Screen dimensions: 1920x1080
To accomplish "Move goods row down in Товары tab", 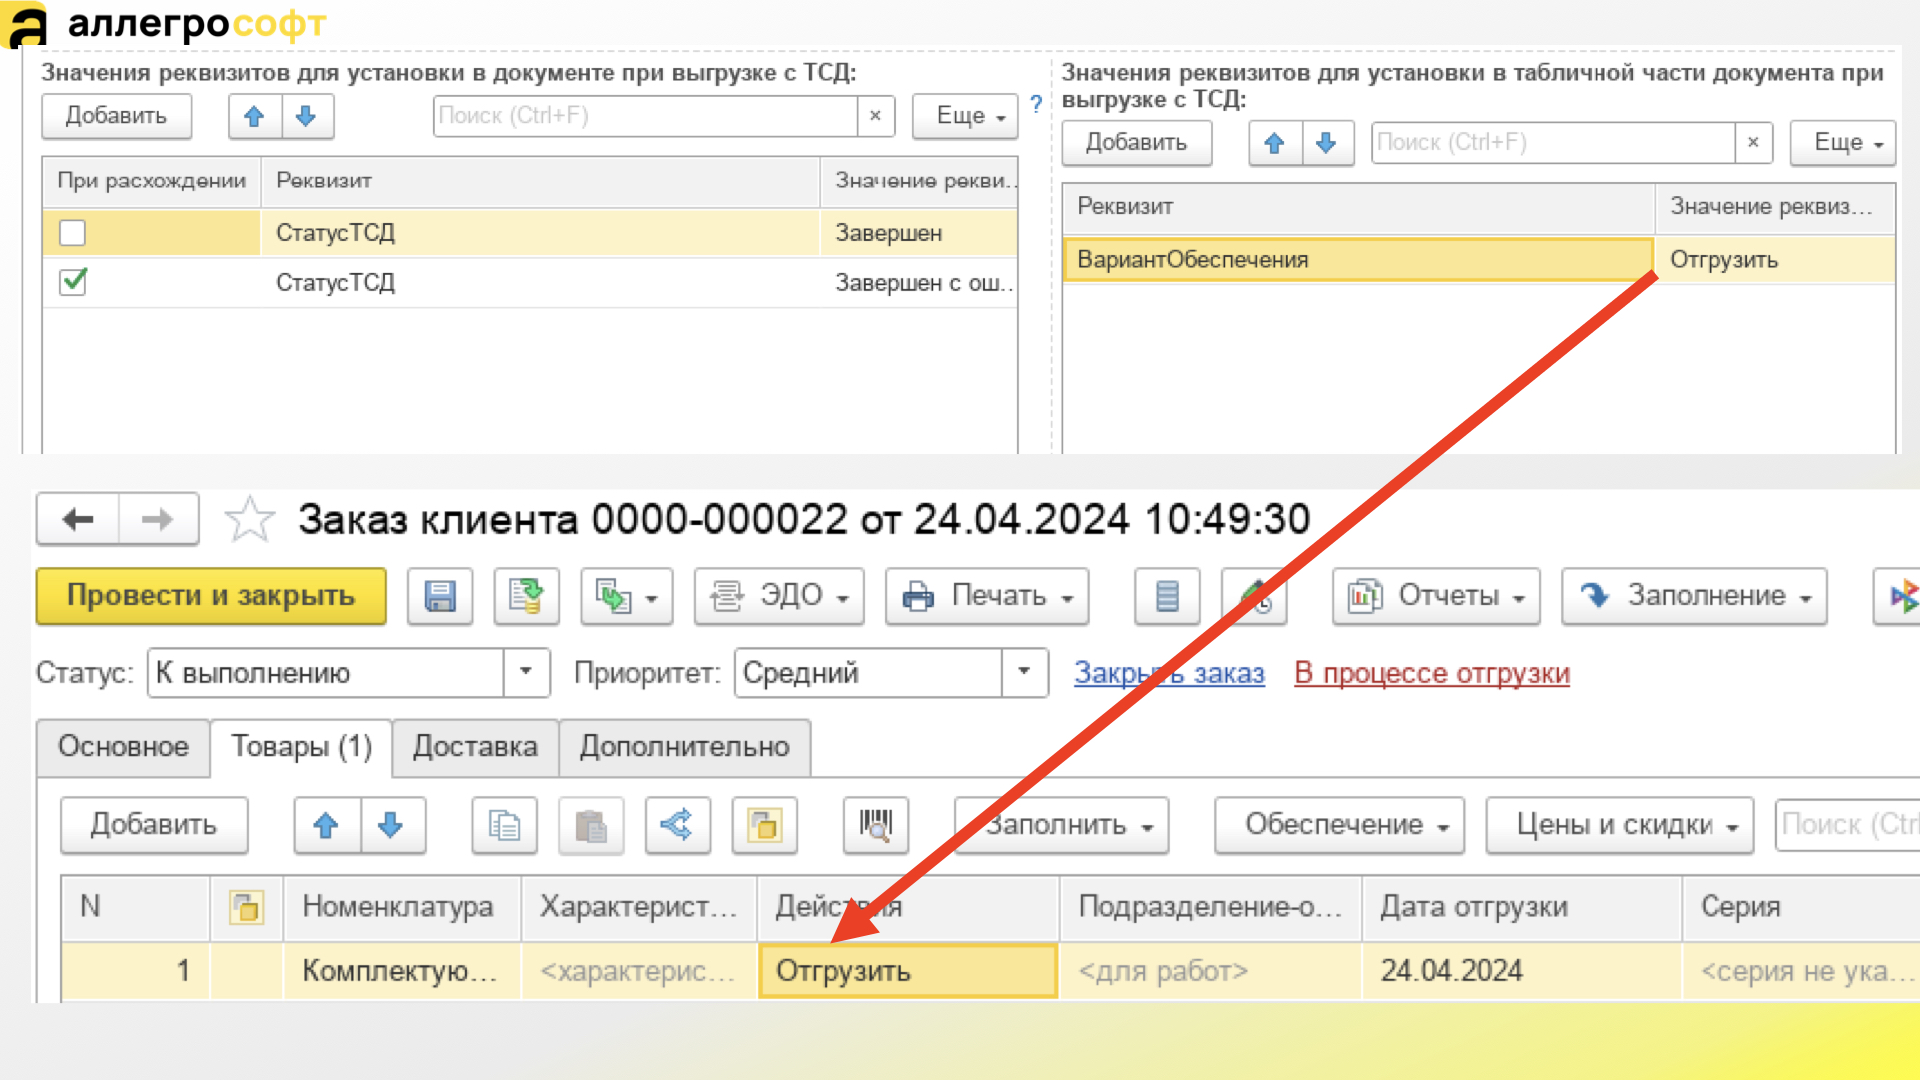I will [x=392, y=825].
